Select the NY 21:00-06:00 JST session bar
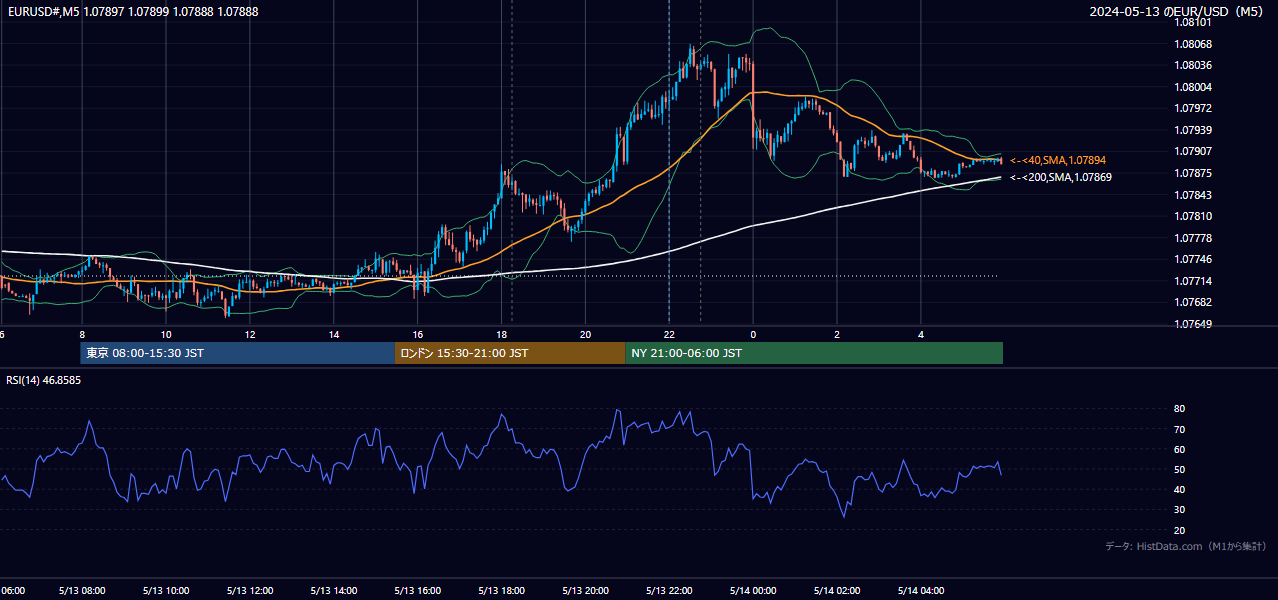1278x600 pixels. [x=814, y=353]
